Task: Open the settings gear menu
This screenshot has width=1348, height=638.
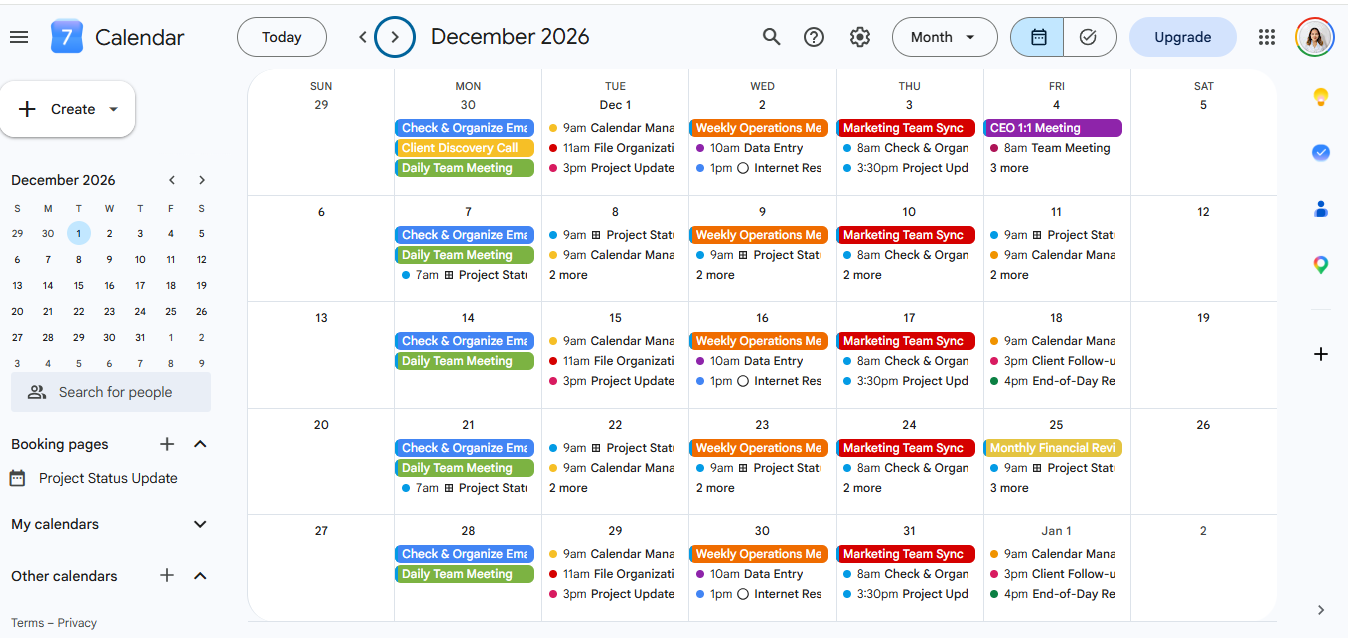Action: 860,37
